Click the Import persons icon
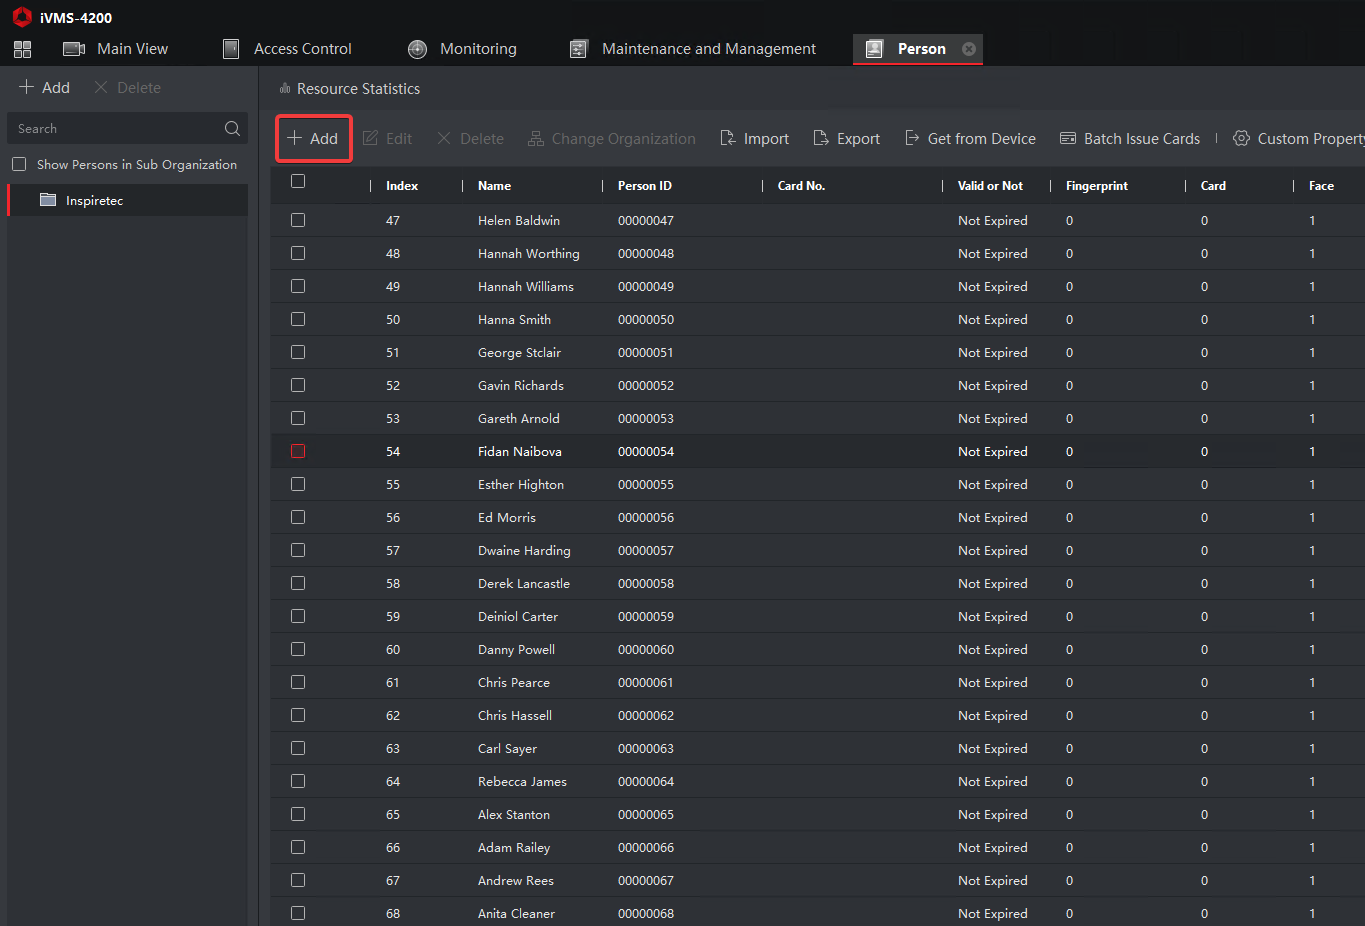1365x926 pixels. tap(728, 138)
